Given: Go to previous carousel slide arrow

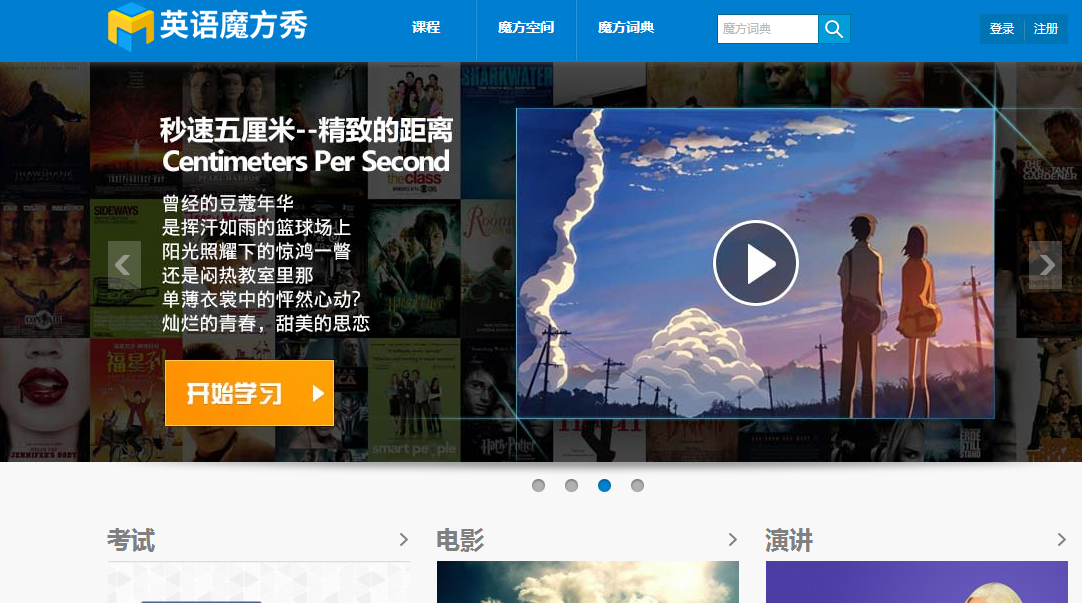Looking at the screenshot, I should (124, 265).
